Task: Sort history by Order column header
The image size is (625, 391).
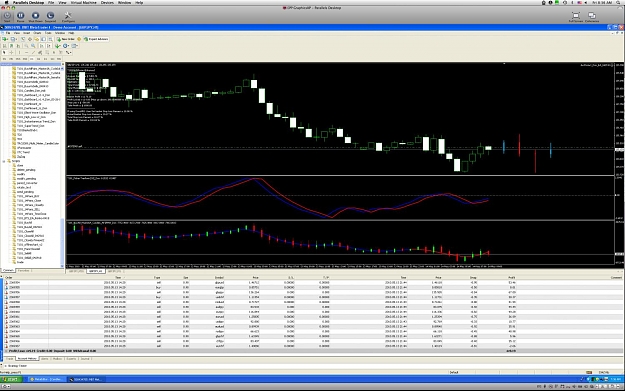Action: [8, 277]
